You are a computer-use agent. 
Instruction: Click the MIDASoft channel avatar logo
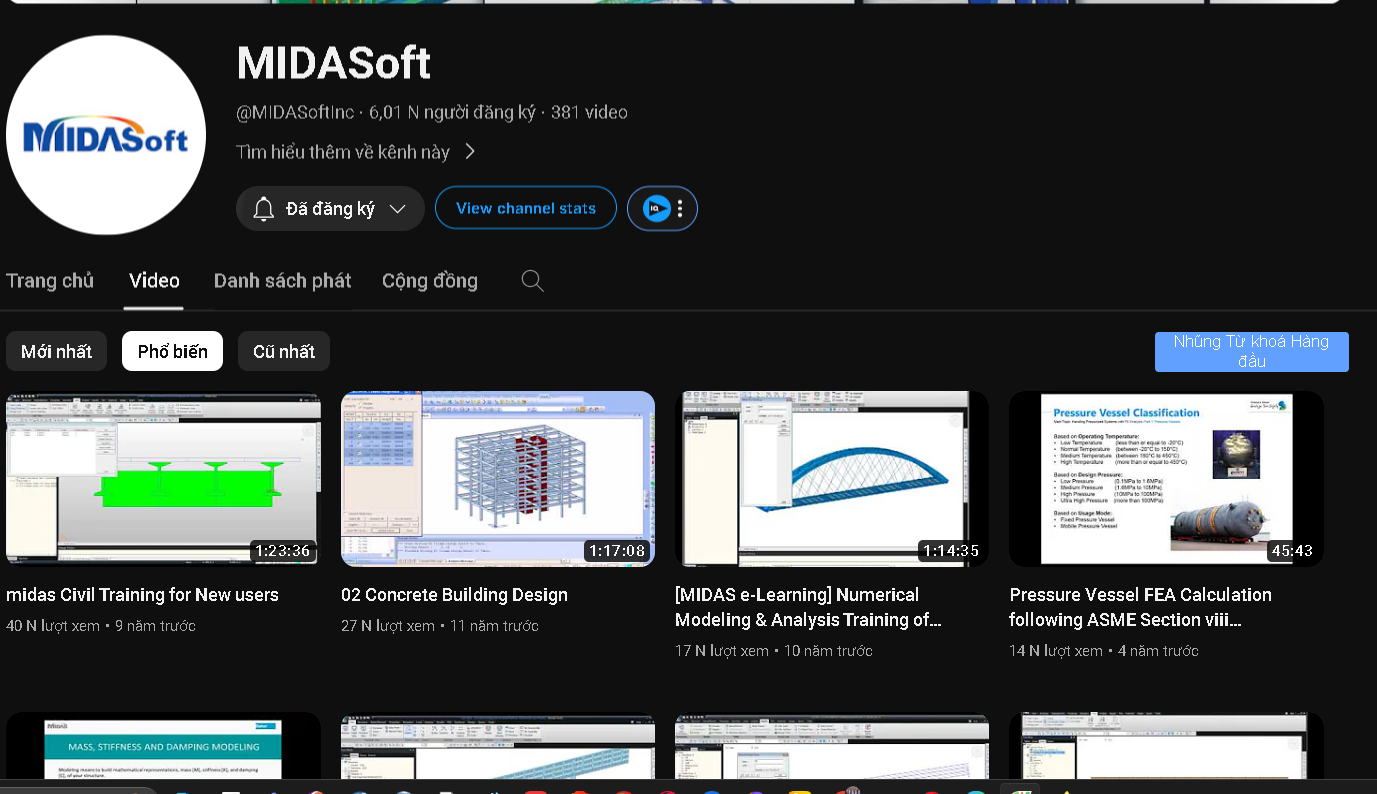[x=106, y=136]
